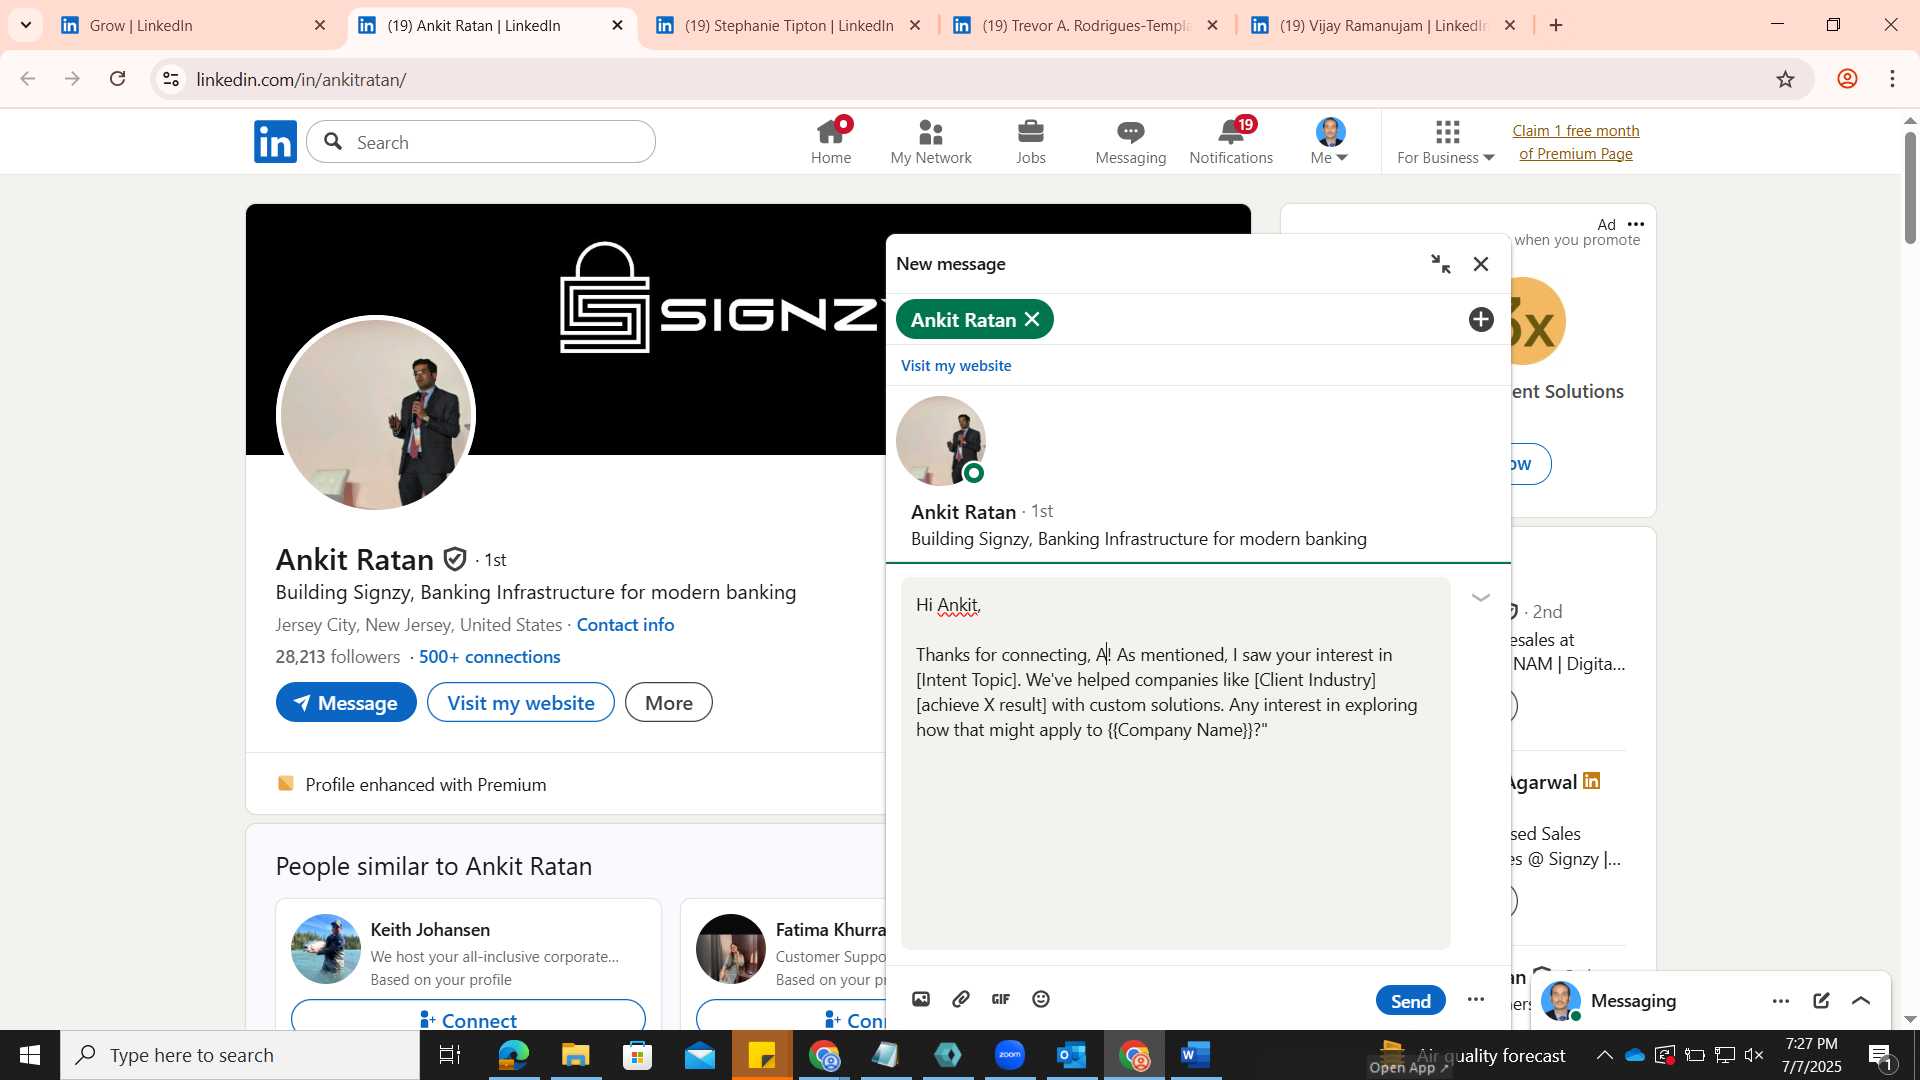The image size is (1920, 1080).
Task: Go to the Jobs section
Action: coord(1031,142)
